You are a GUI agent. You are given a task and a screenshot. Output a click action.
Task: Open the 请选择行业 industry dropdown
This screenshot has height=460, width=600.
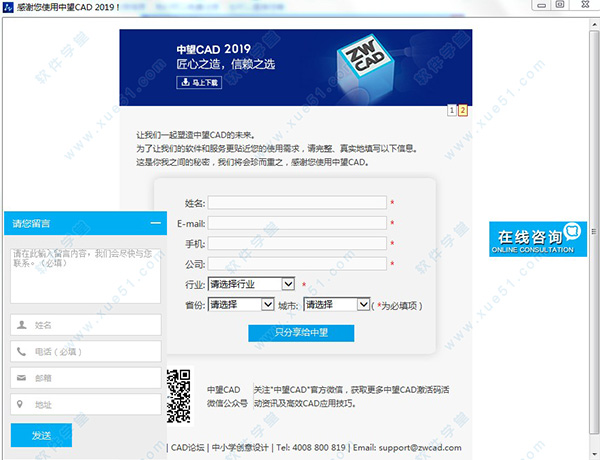click(x=251, y=284)
